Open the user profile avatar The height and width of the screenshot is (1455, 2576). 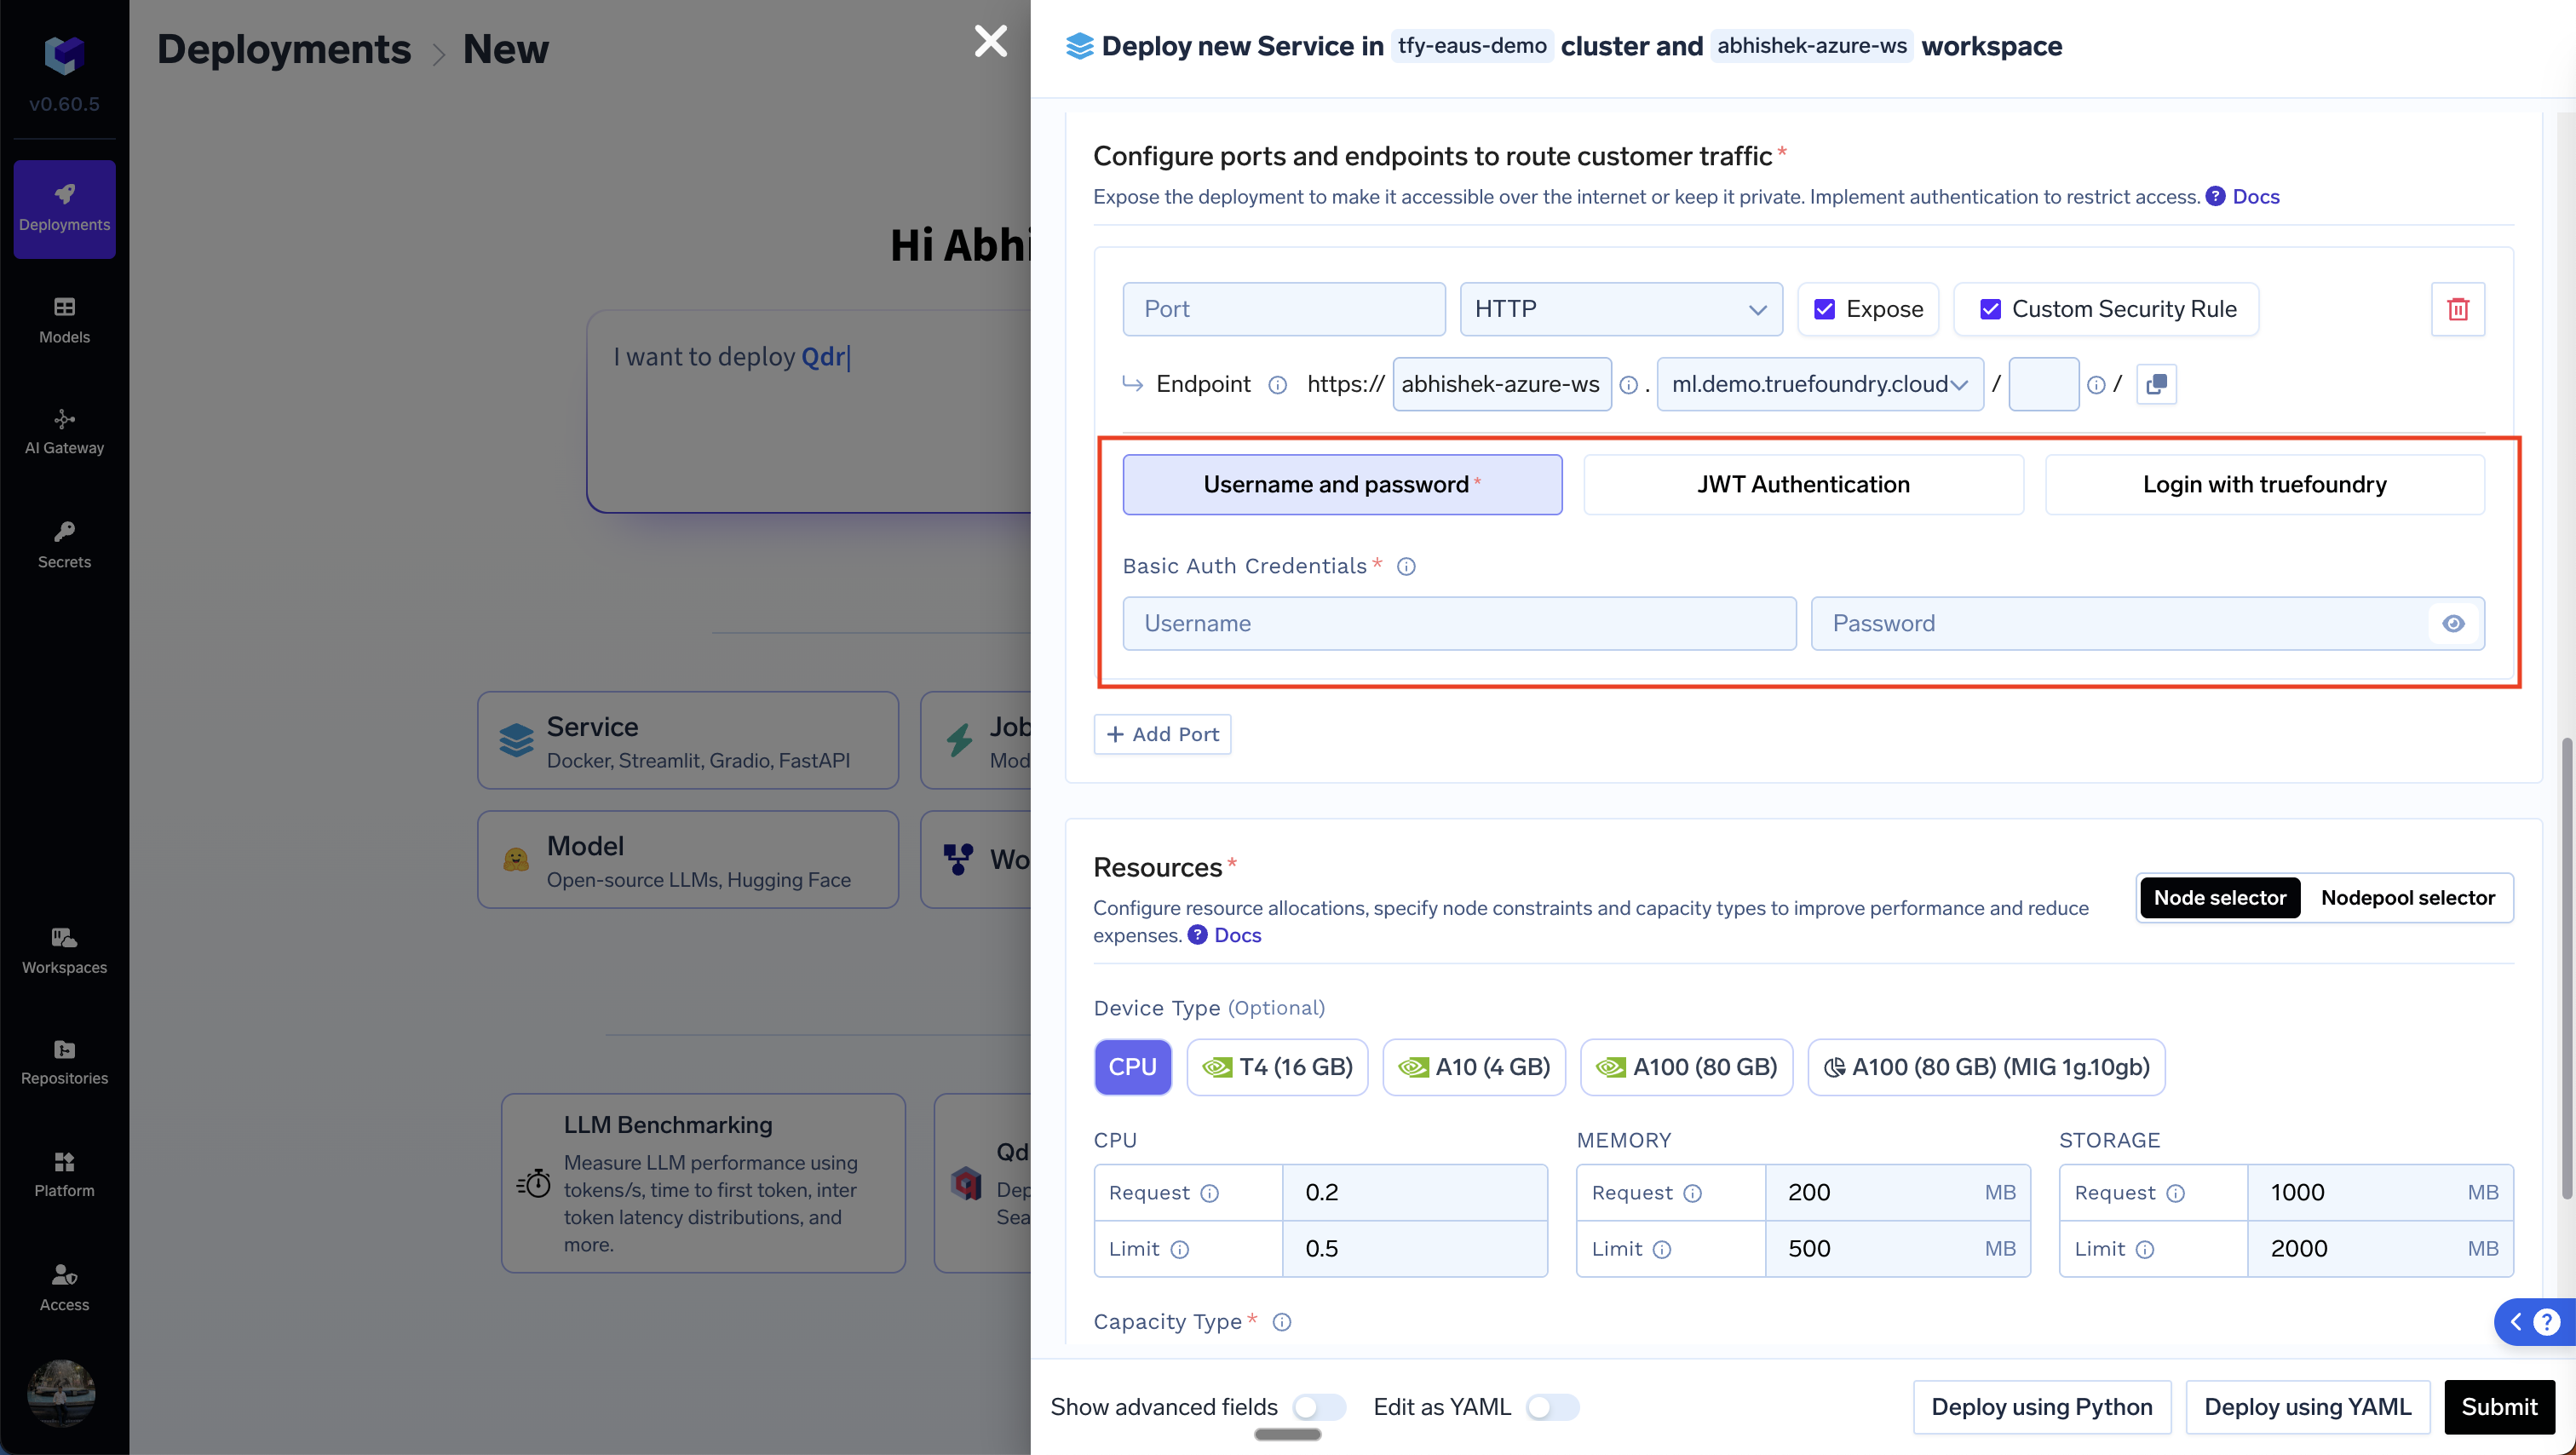[x=61, y=1393]
